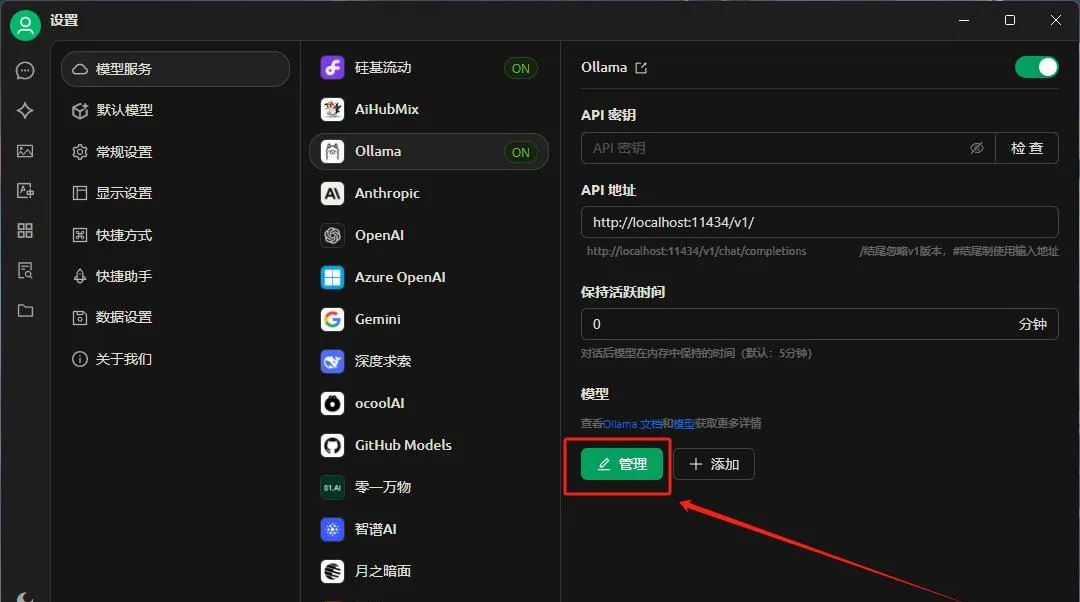Click the GitHub Models logo icon
Image resolution: width=1080 pixels, height=602 pixels.
point(333,446)
